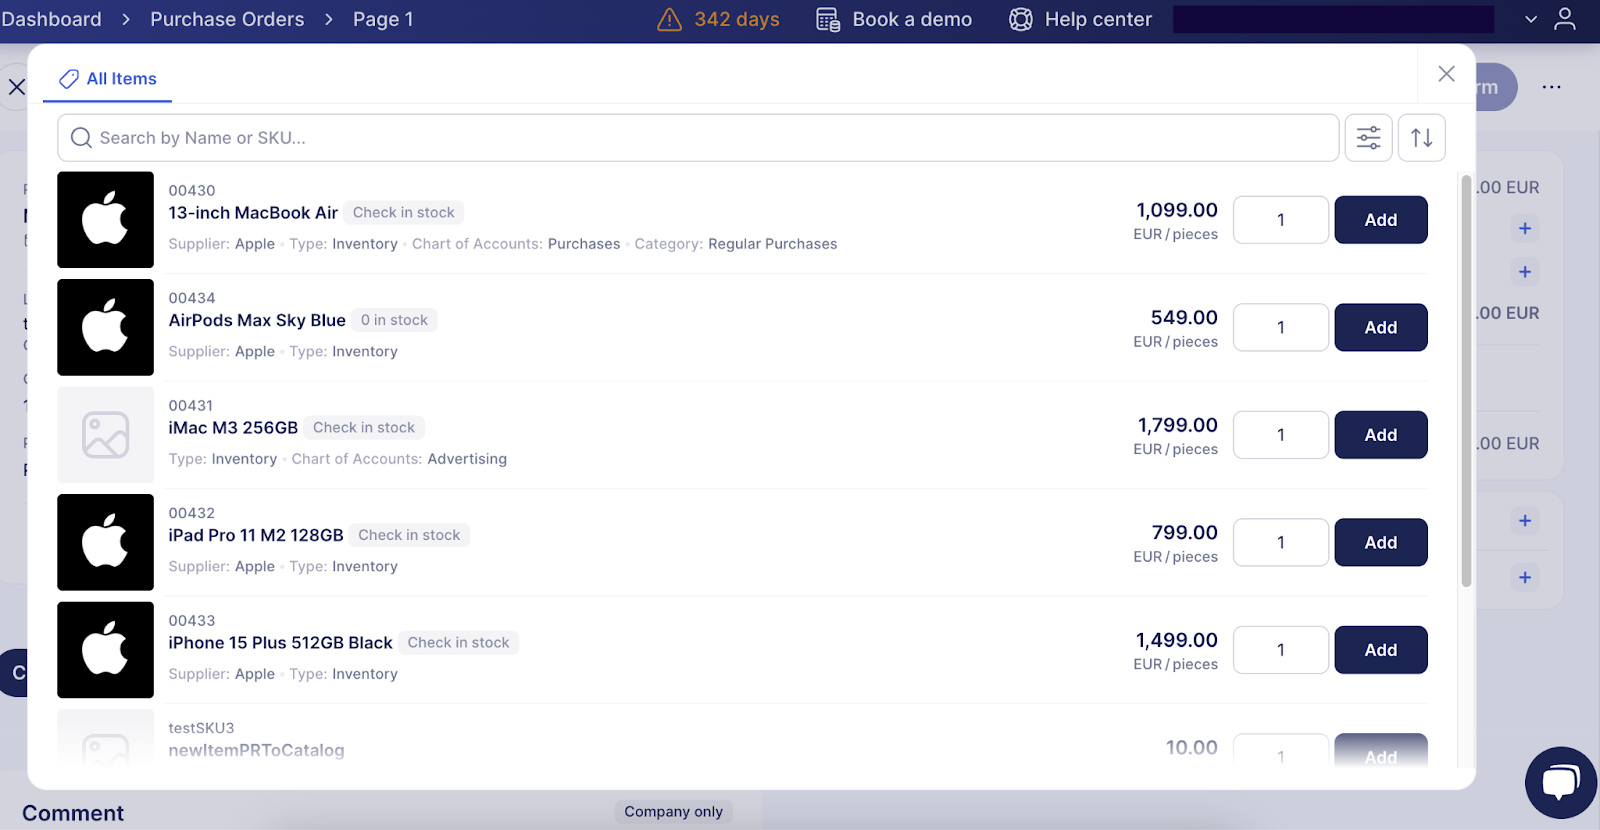The height and width of the screenshot is (830, 1600).
Task: Add 13-inch MacBook Air to order
Action: 1380,220
